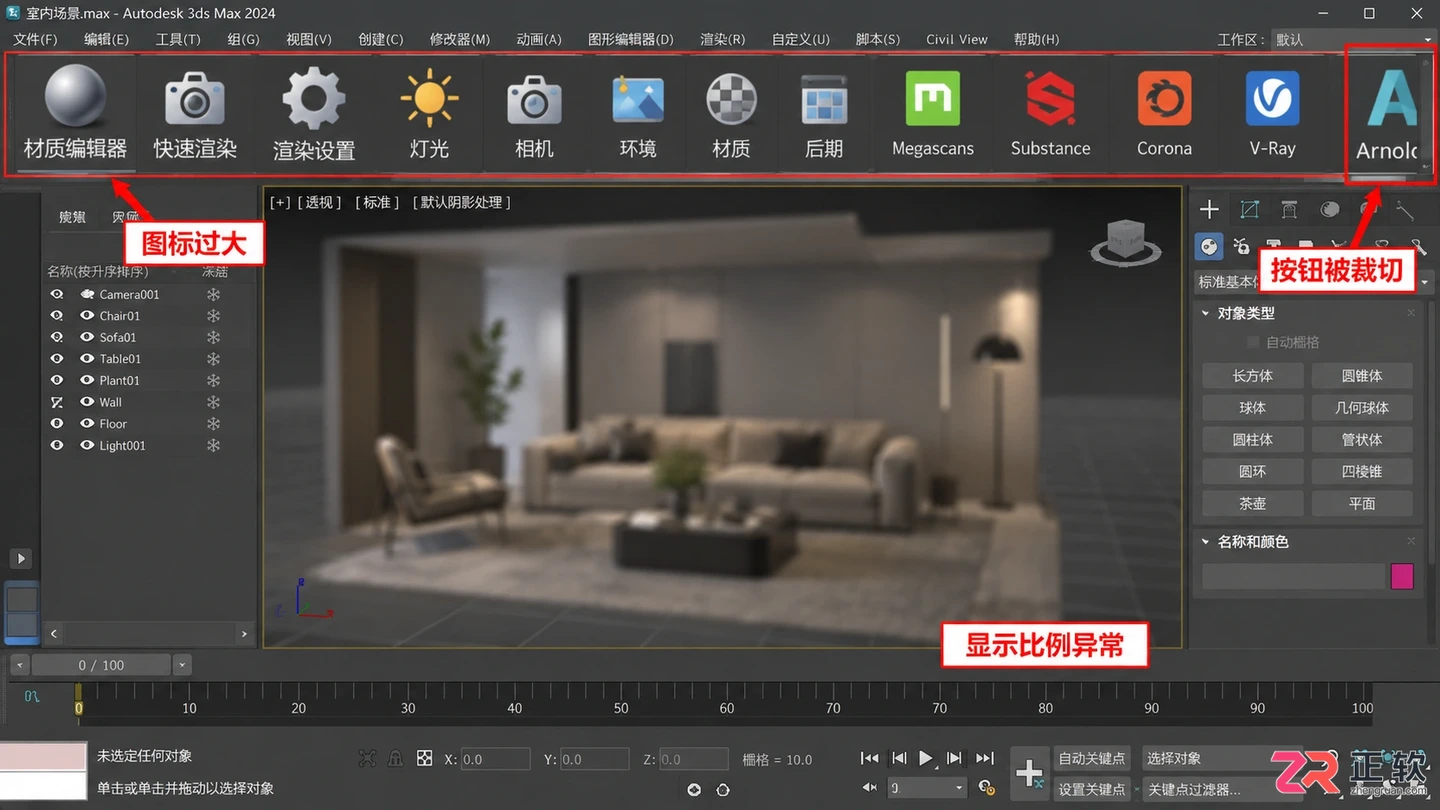Open the 默认阴影处理 shading menu
Screen dimensions: 1440x810
461,202
